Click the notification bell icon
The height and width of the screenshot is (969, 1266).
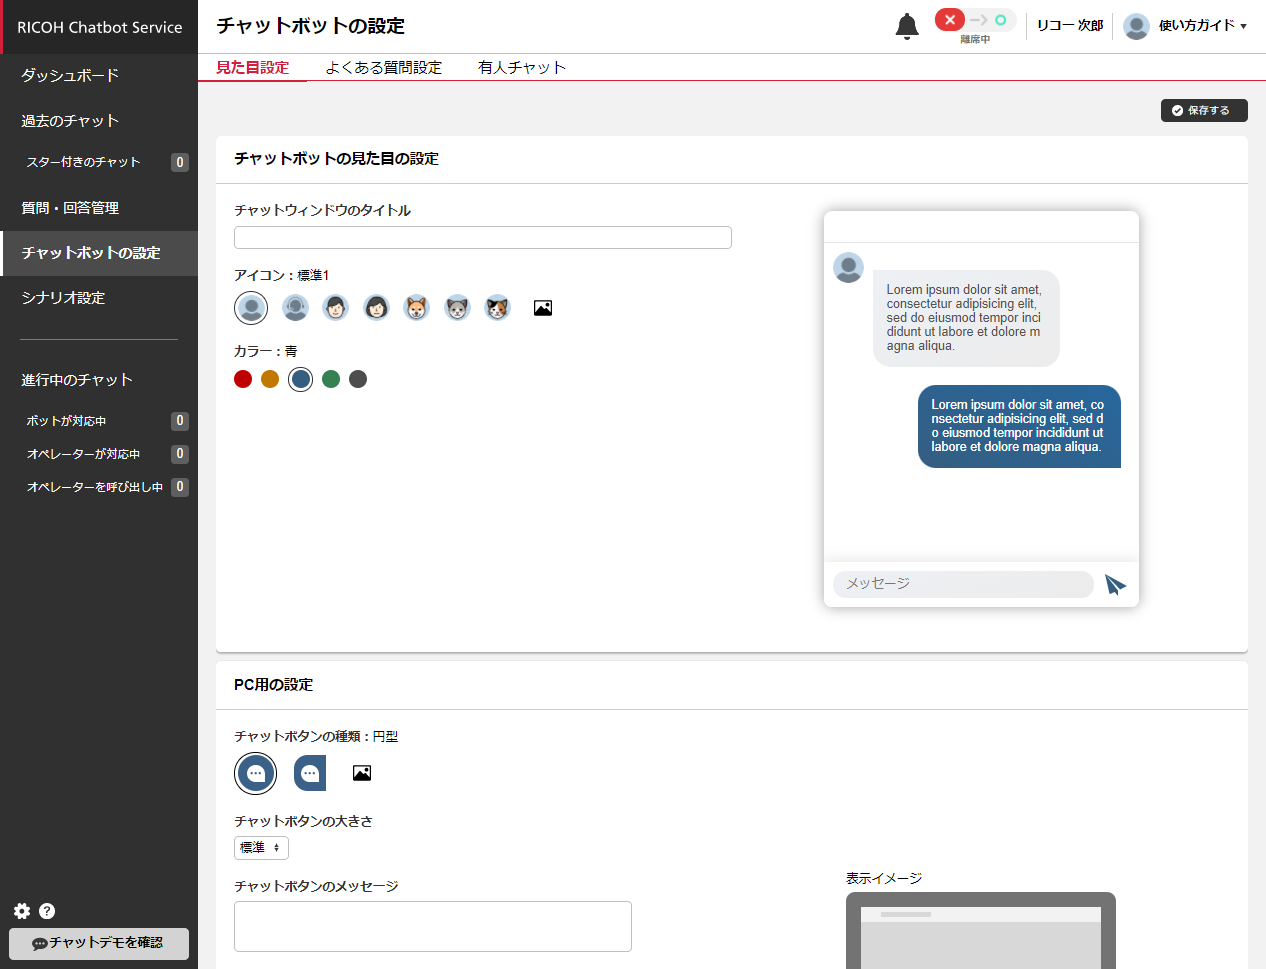[x=906, y=26]
